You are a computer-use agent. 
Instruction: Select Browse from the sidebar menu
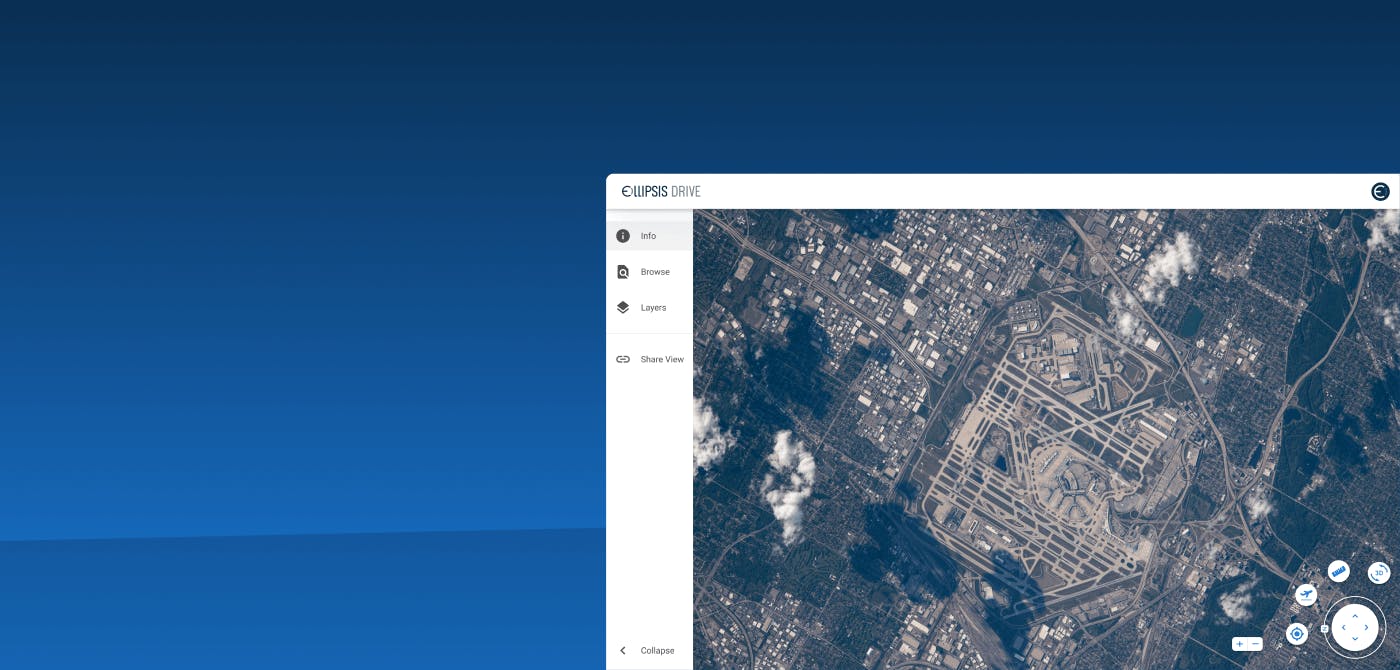tap(655, 271)
